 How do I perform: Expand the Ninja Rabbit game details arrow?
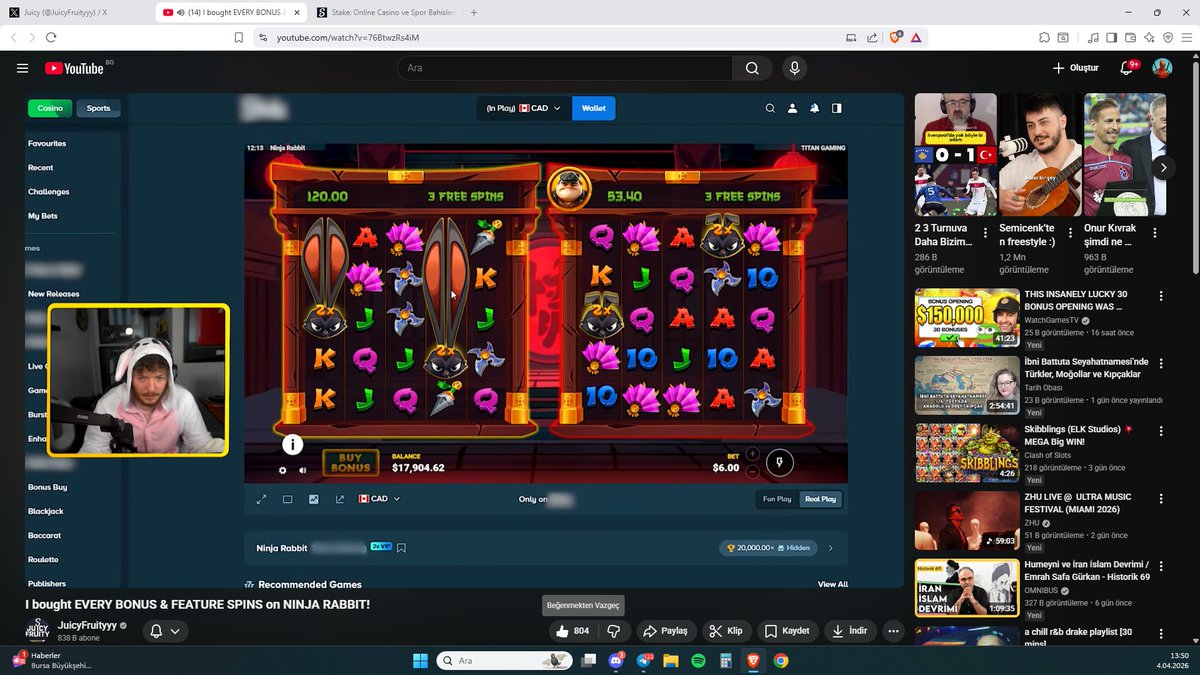831,548
